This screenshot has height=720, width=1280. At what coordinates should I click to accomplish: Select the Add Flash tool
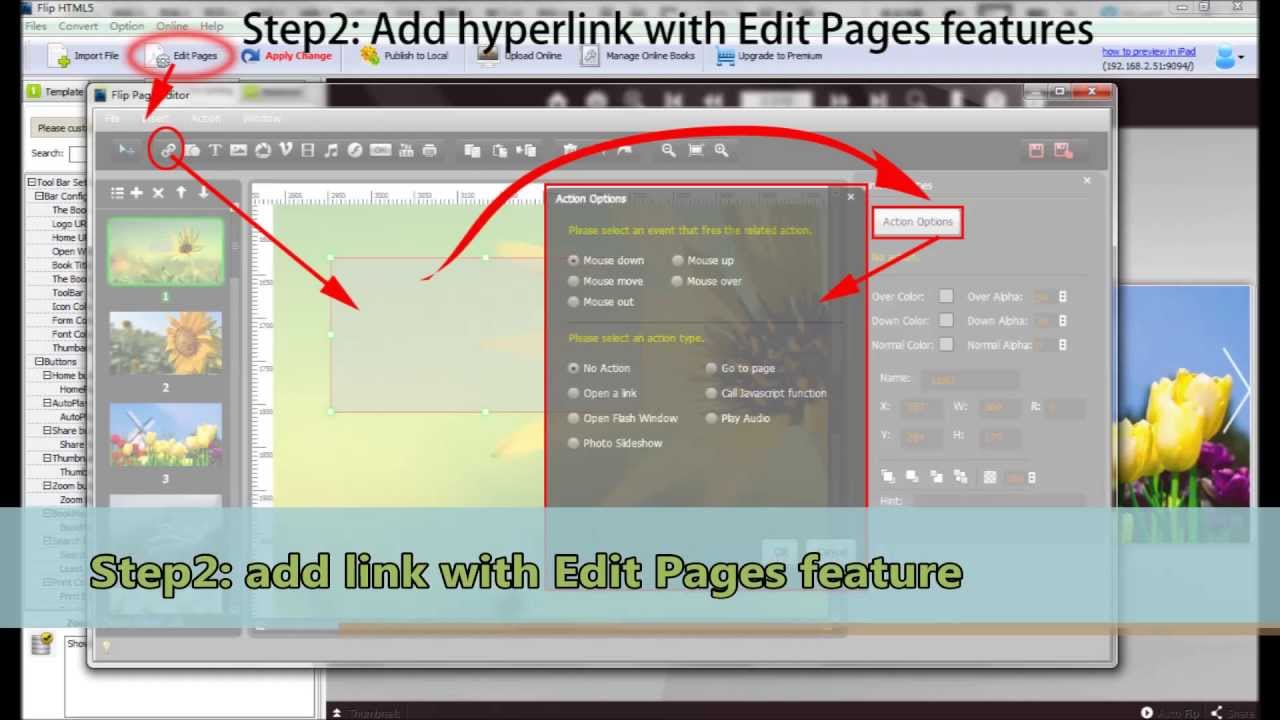pyautogui.click(x=355, y=150)
